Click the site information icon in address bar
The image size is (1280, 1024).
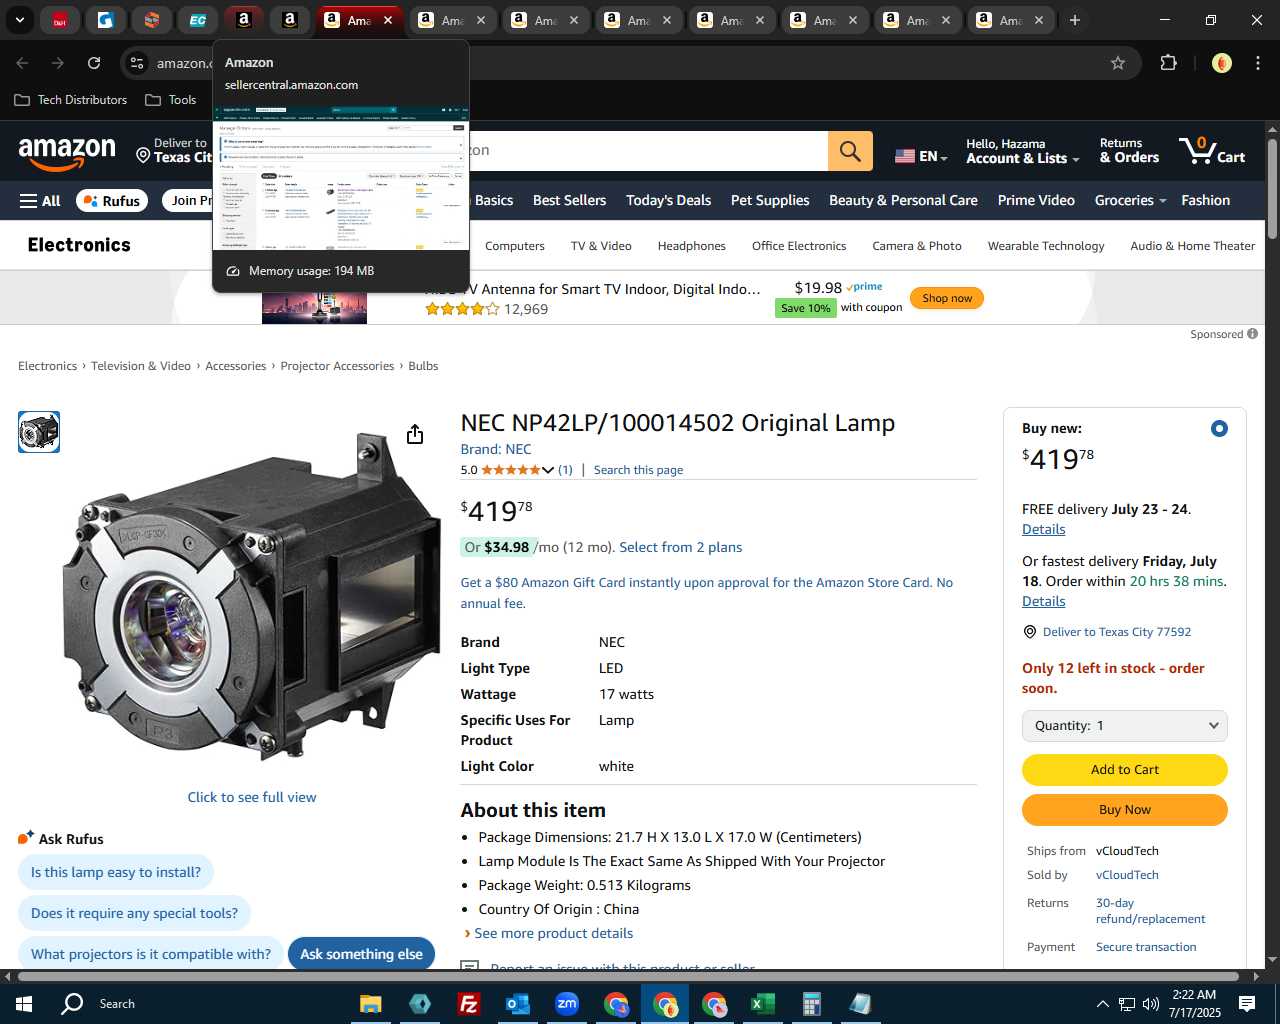point(137,63)
